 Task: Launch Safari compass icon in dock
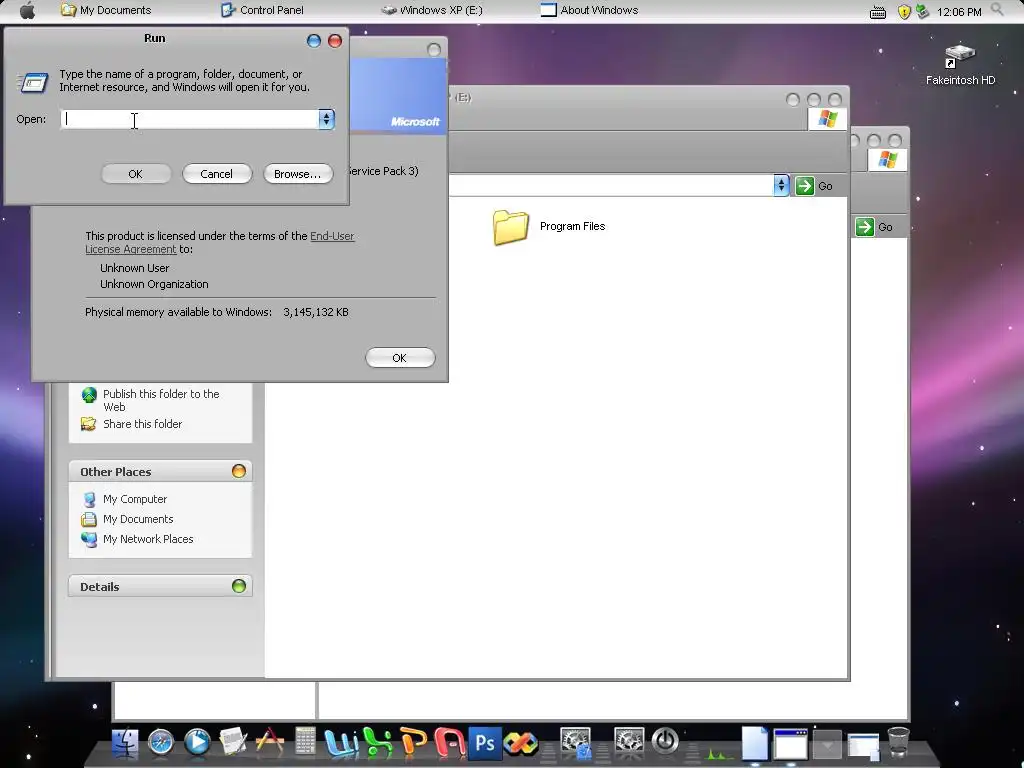161,743
